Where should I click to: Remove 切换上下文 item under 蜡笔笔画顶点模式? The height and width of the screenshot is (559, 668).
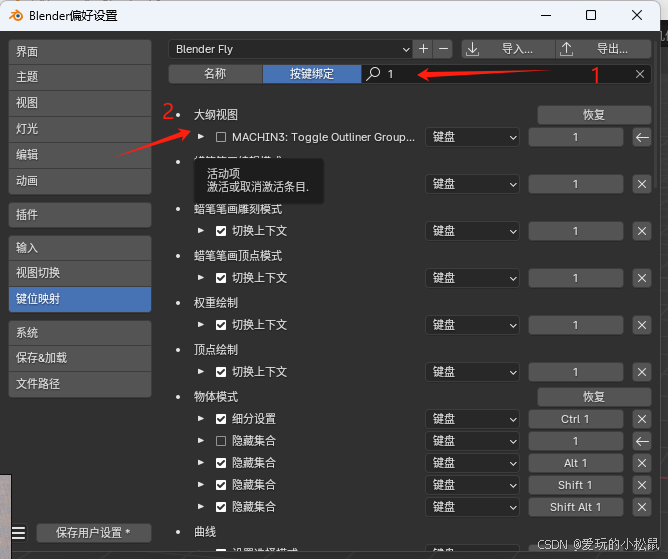[642, 278]
